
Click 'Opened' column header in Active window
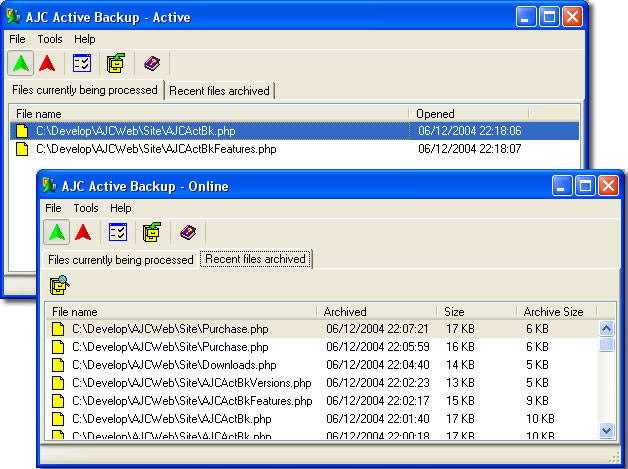(x=469, y=114)
